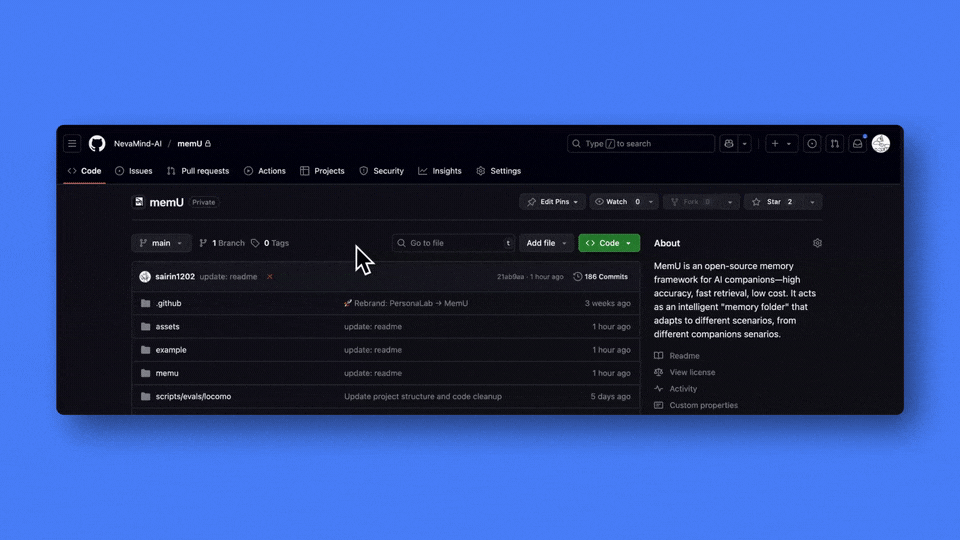Expand the create-new dropdown caret
Viewport: 960px width, 540px height.
tap(789, 144)
